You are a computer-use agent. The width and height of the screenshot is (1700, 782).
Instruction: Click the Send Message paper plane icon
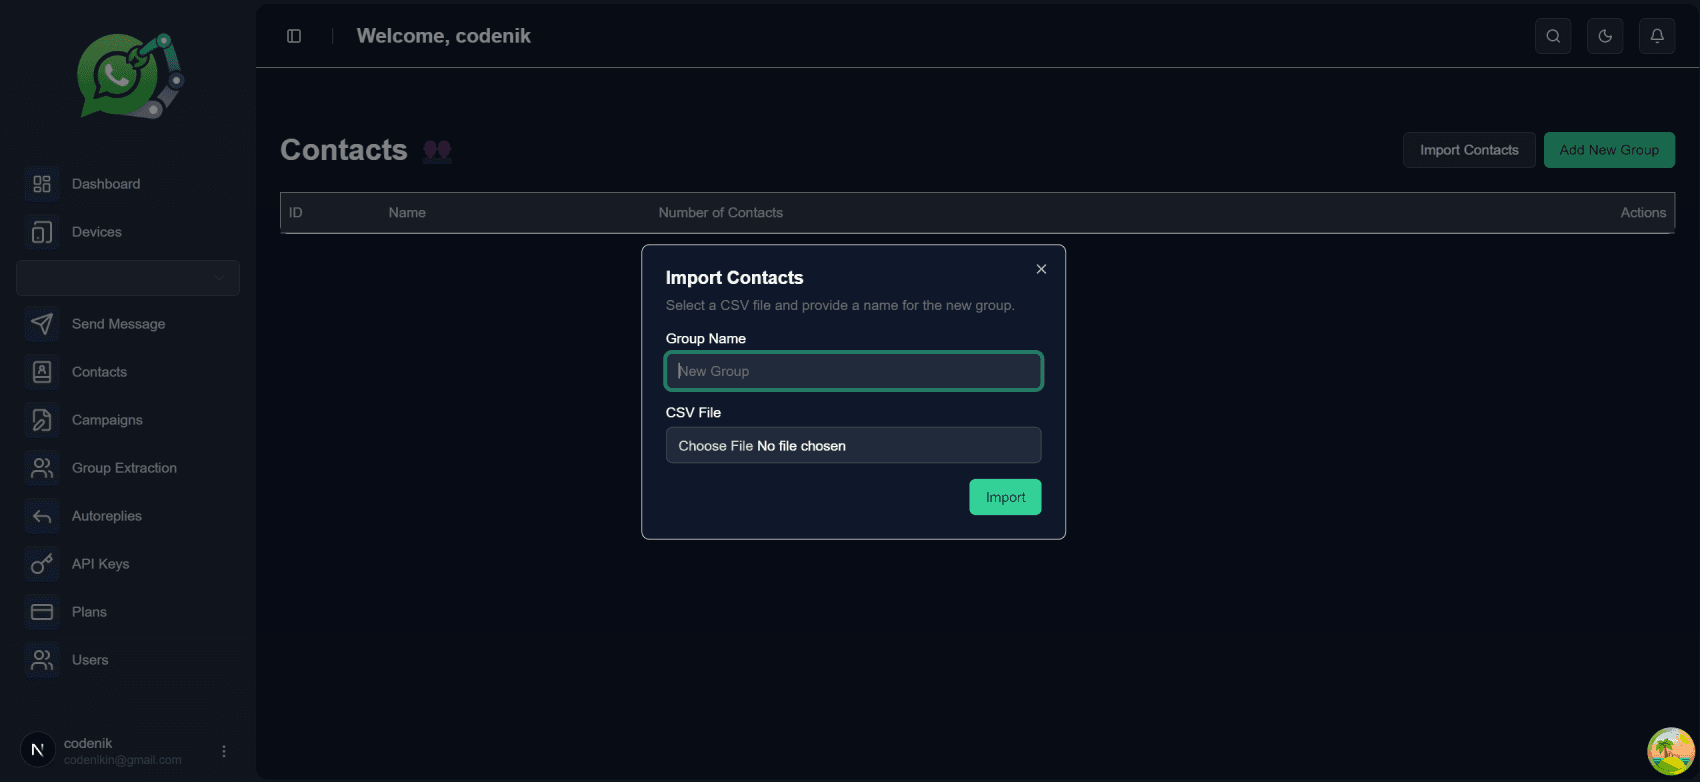pyautogui.click(x=42, y=324)
